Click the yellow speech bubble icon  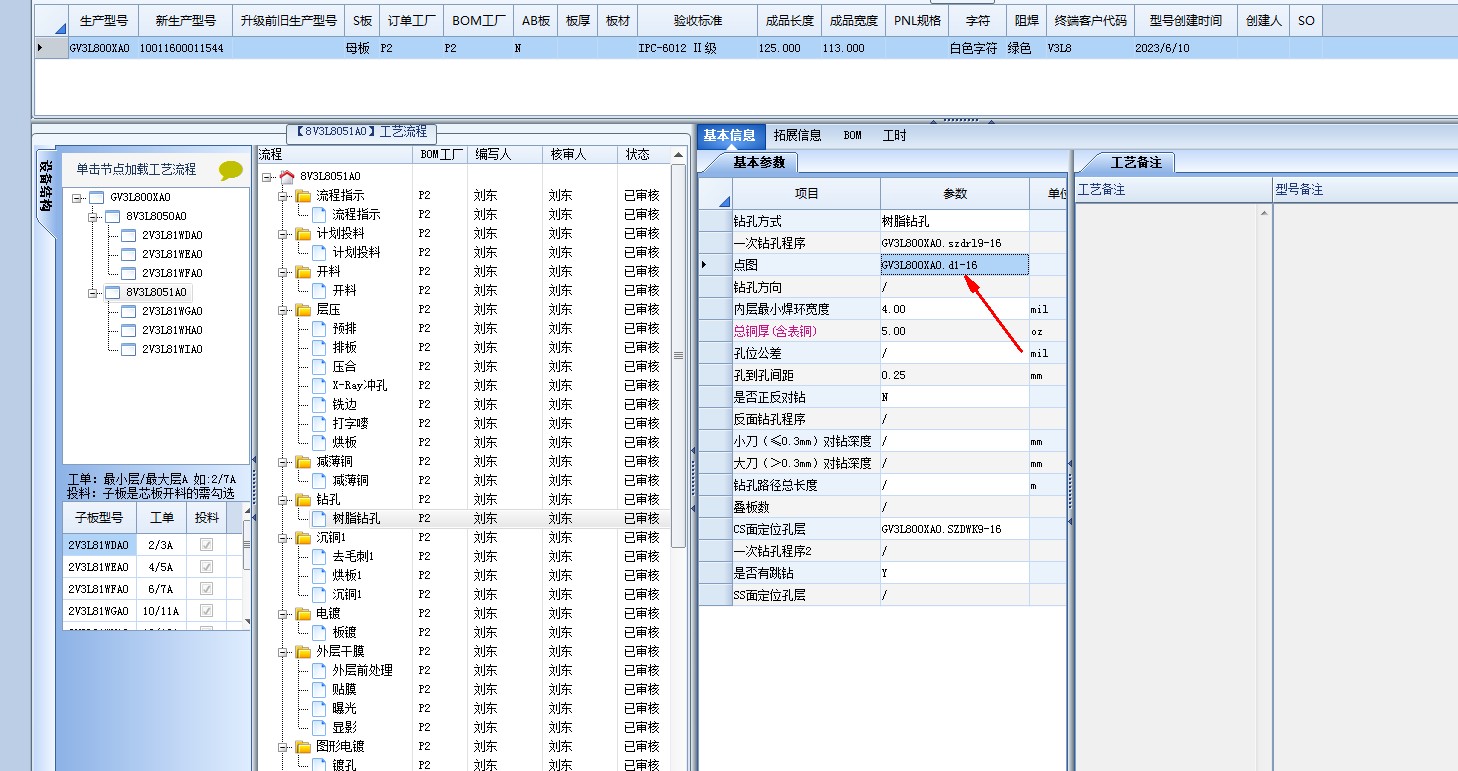[231, 170]
